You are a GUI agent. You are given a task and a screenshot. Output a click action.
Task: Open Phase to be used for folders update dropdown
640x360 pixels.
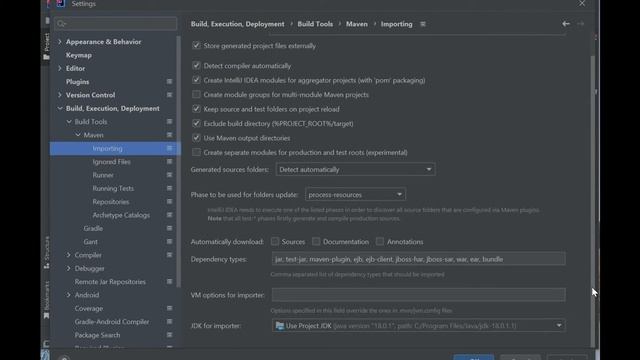[x=355, y=195]
